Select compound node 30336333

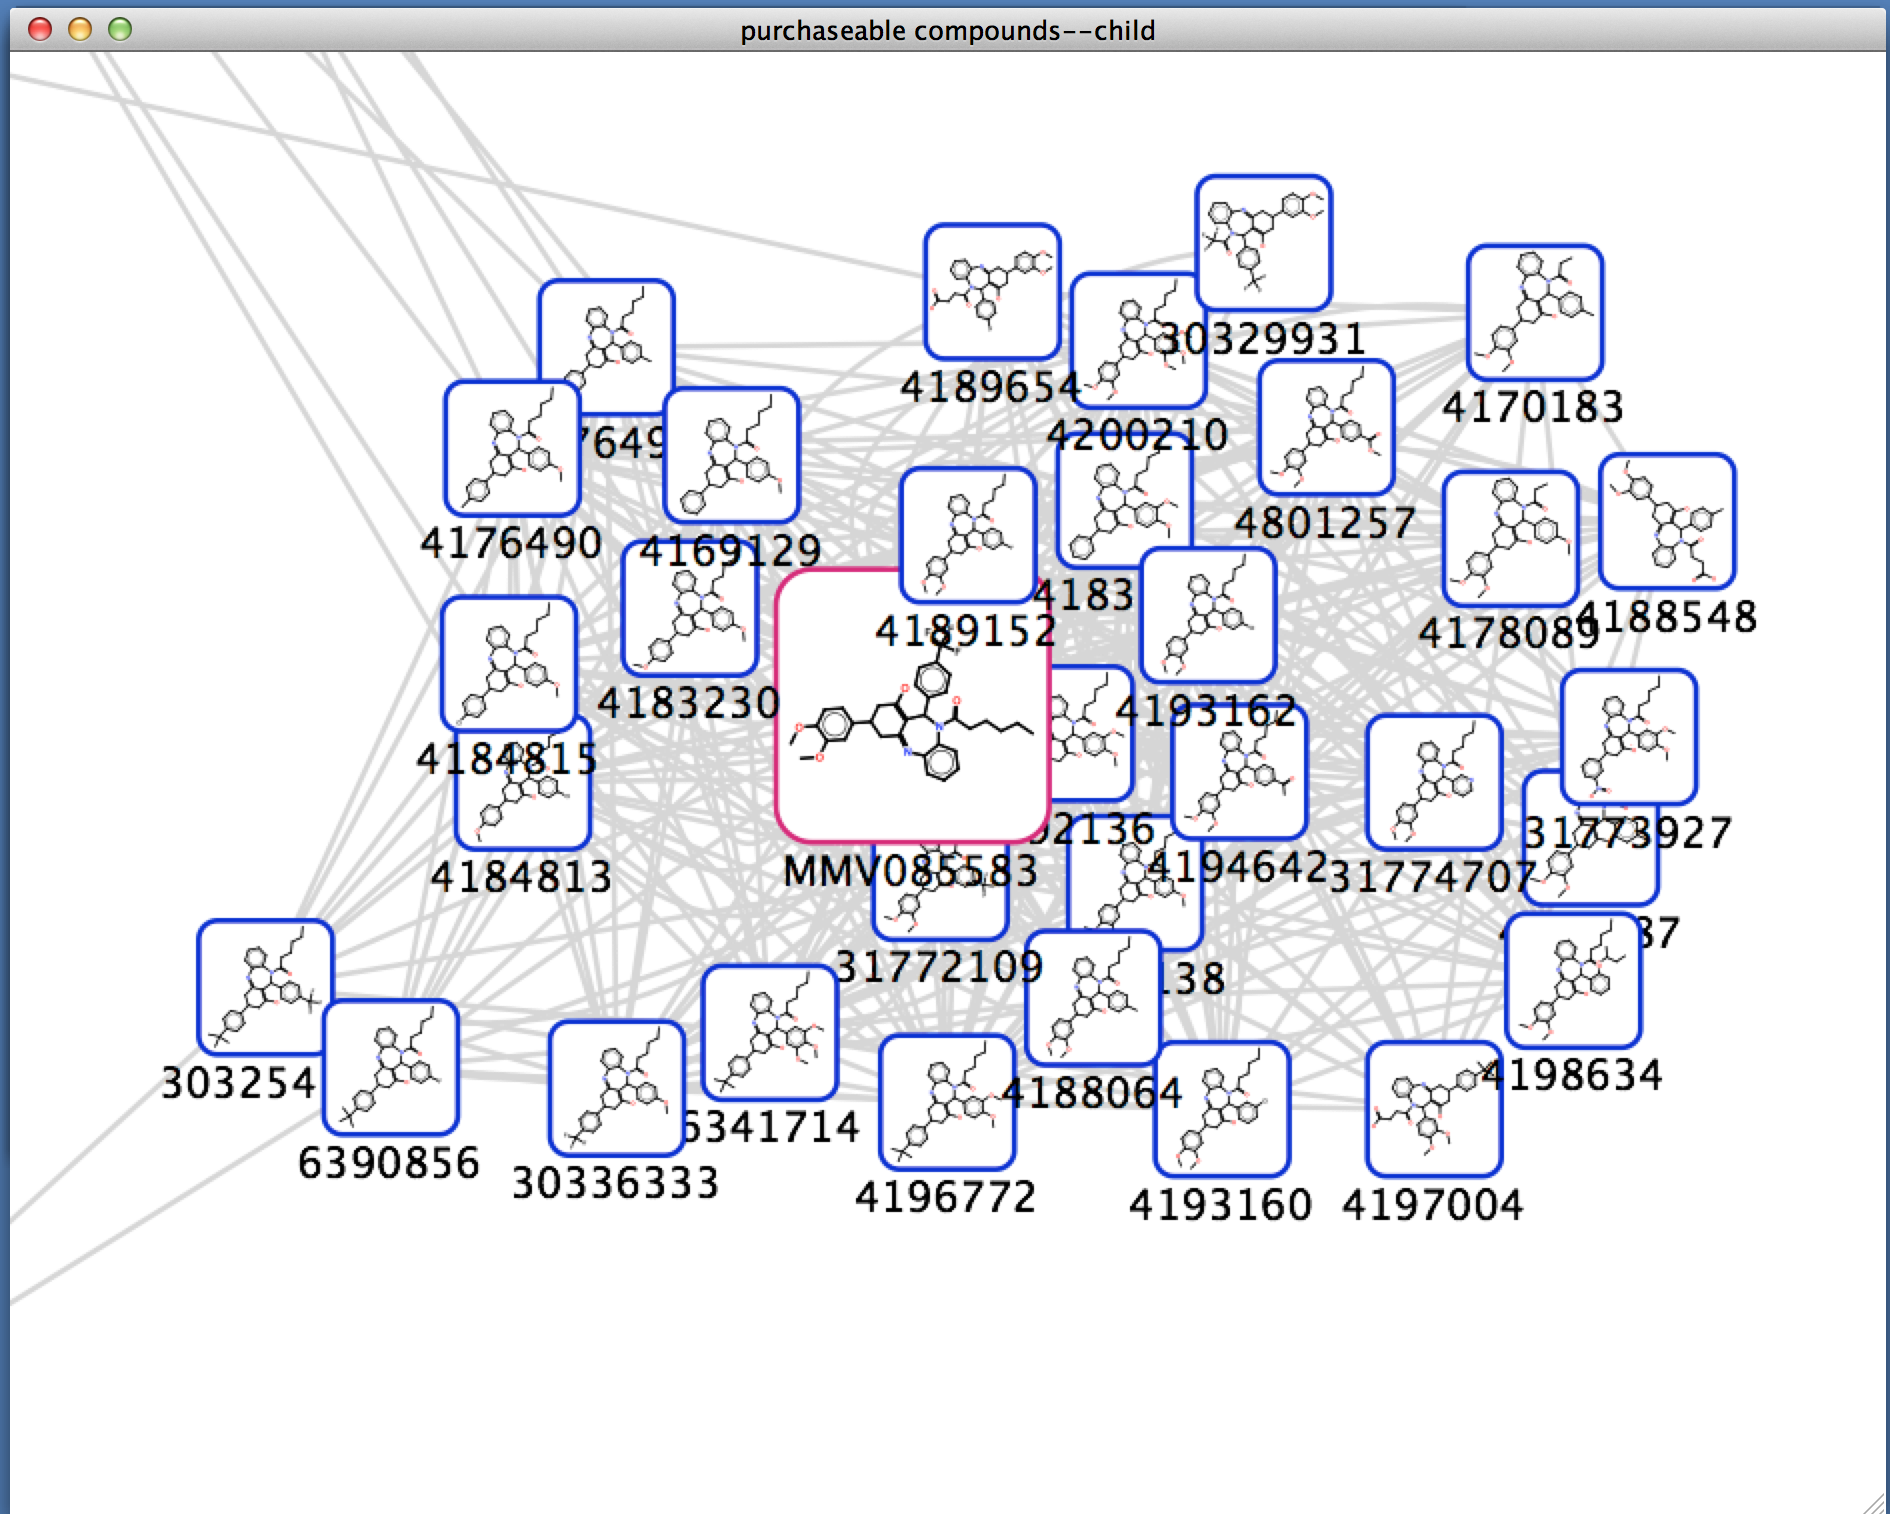point(616,1088)
